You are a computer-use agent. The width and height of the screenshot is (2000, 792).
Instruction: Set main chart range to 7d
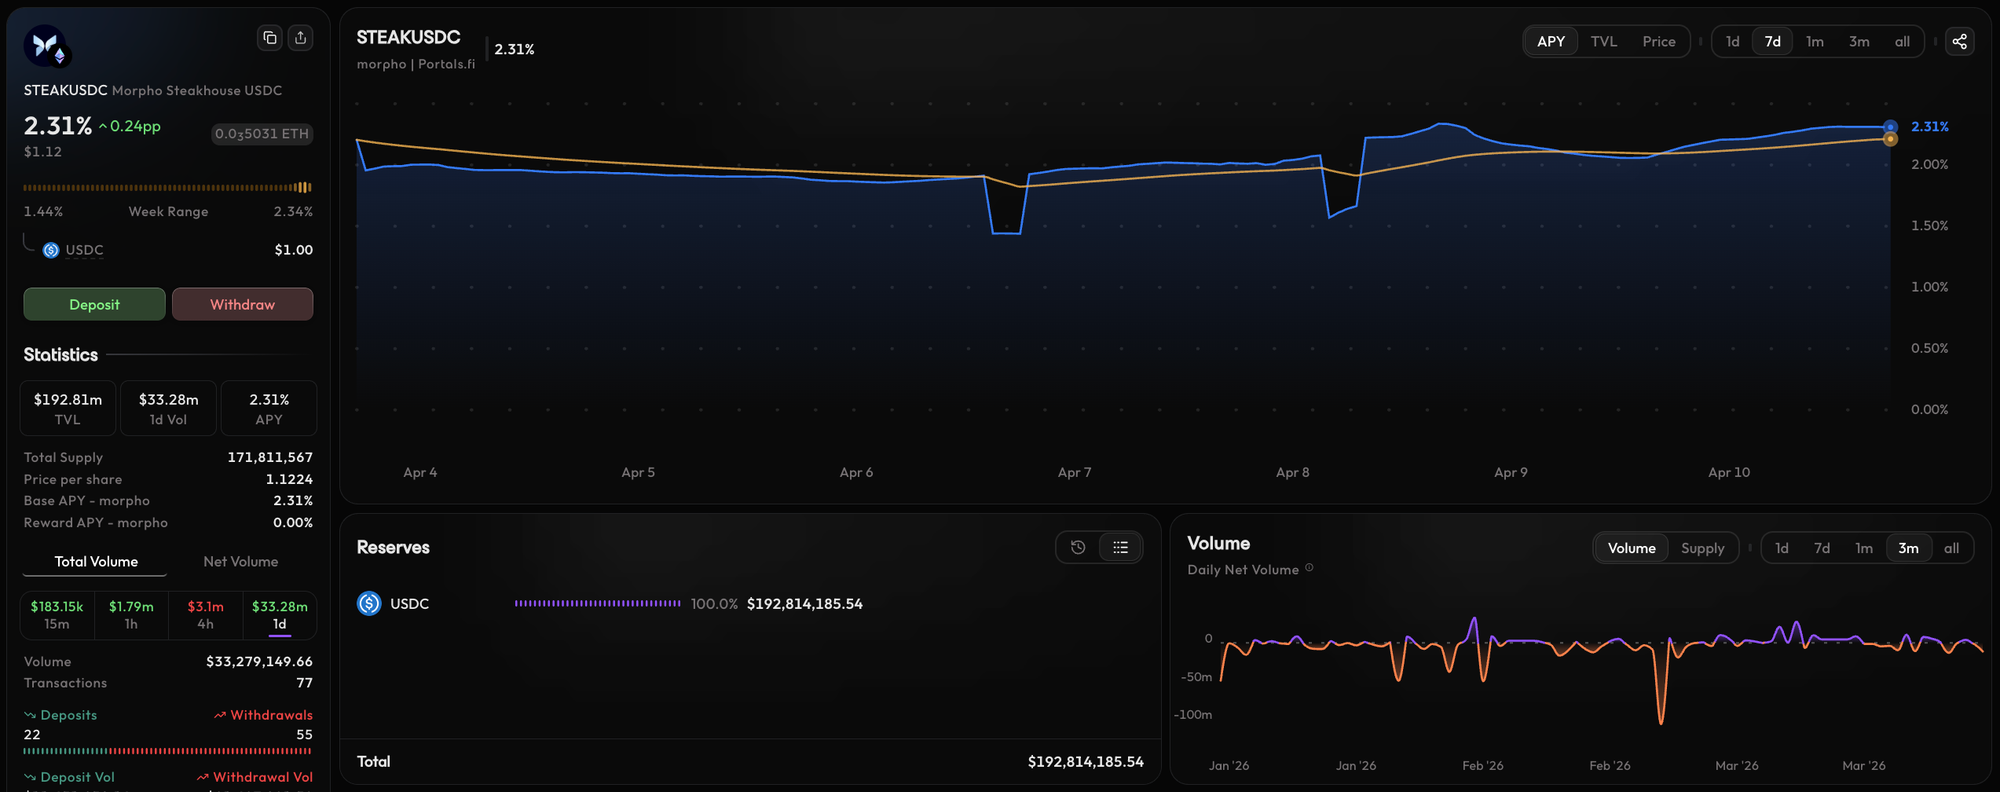(1773, 41)
